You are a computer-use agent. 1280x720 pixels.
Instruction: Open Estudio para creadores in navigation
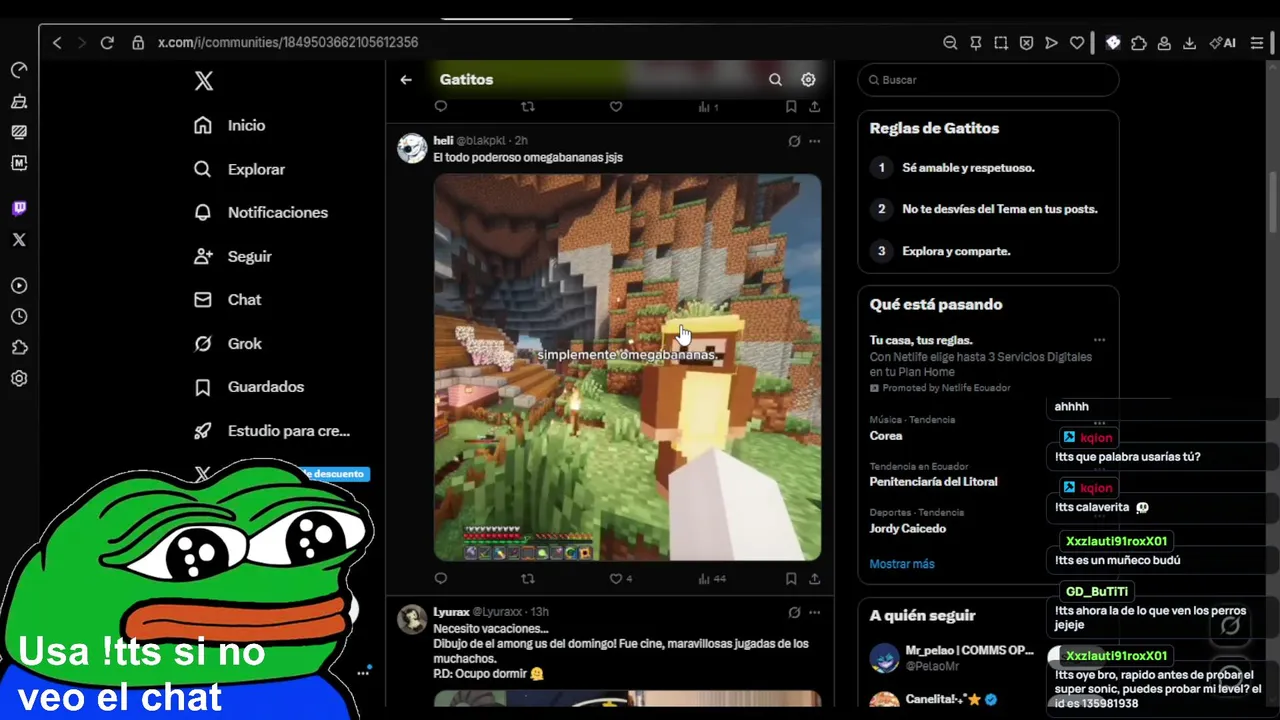click(x=272, y=431)
